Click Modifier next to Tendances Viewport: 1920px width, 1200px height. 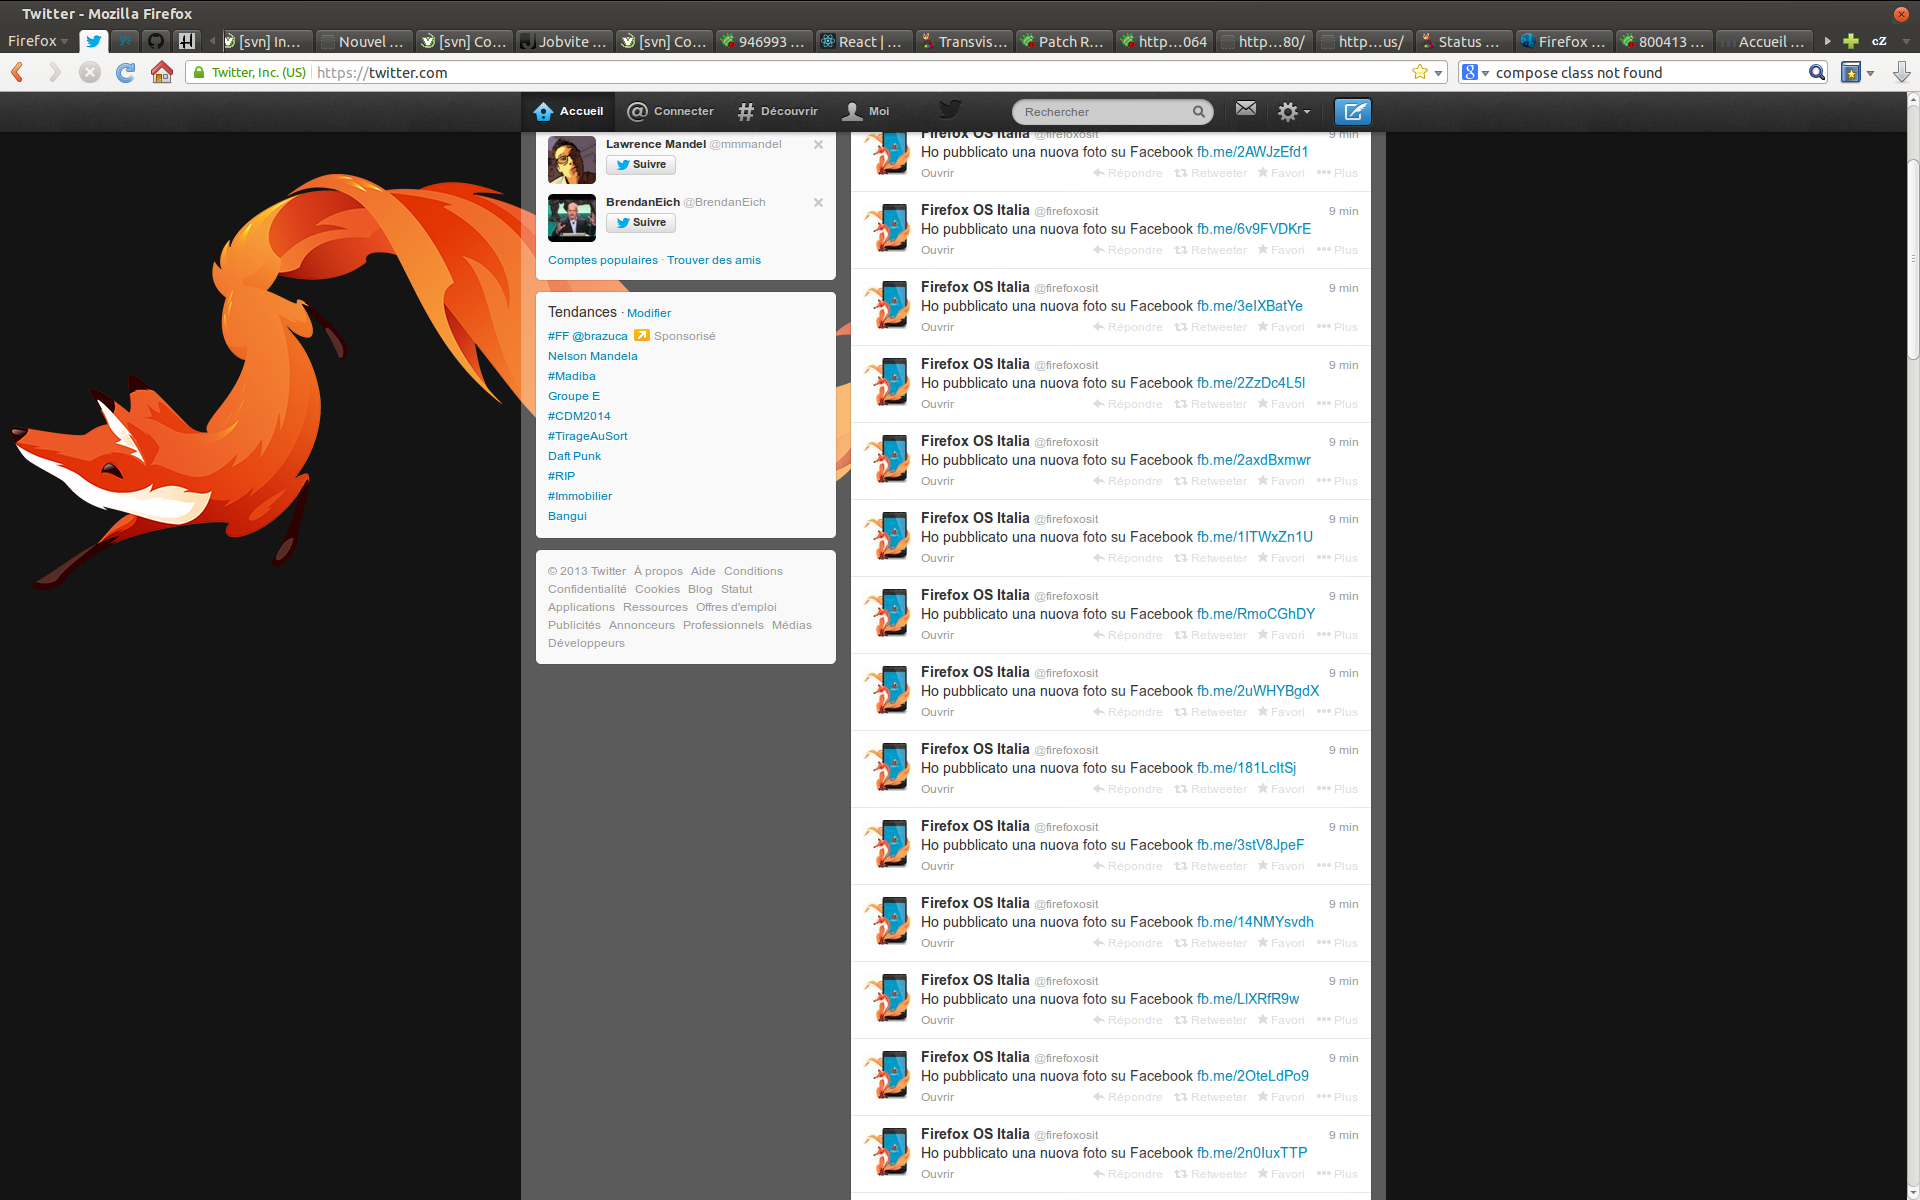649,313
